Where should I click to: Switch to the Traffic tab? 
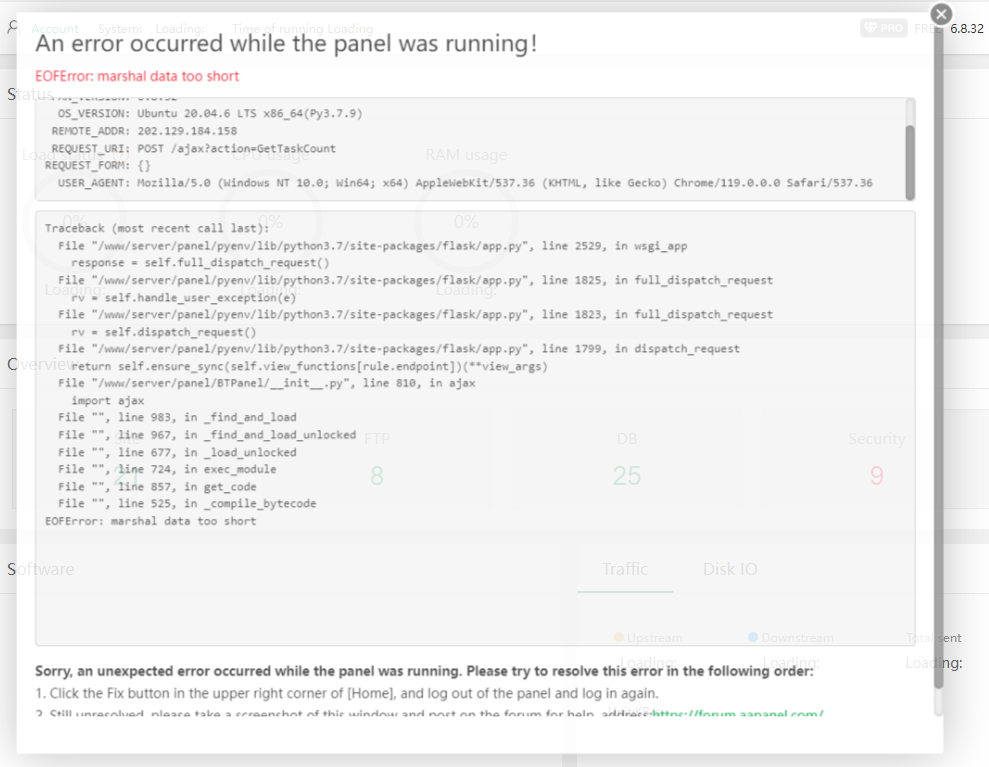625,569
